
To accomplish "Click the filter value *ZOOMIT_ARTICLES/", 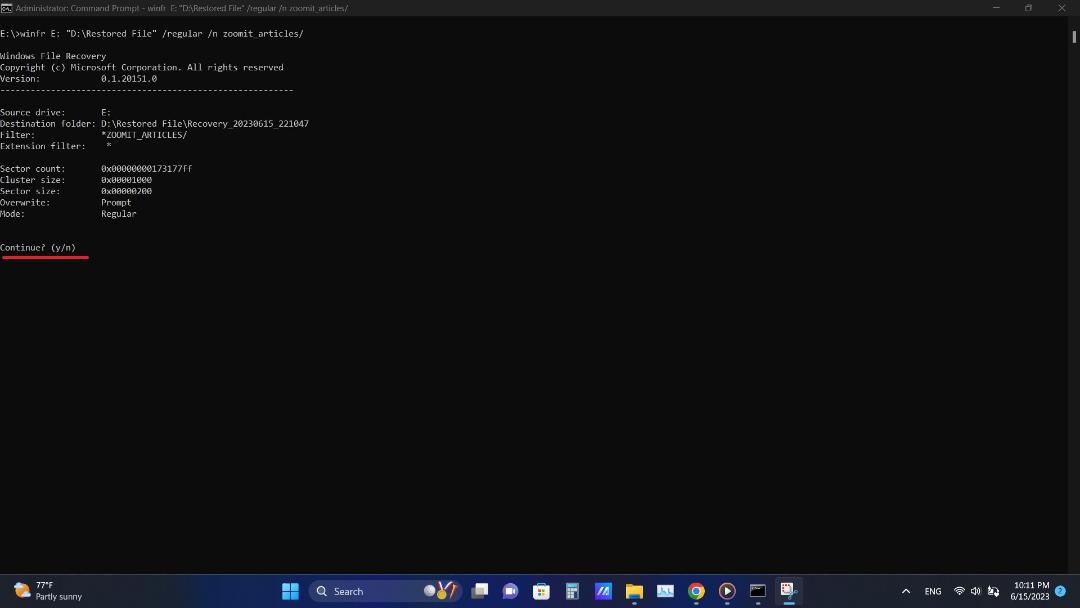I will [144, 134].
